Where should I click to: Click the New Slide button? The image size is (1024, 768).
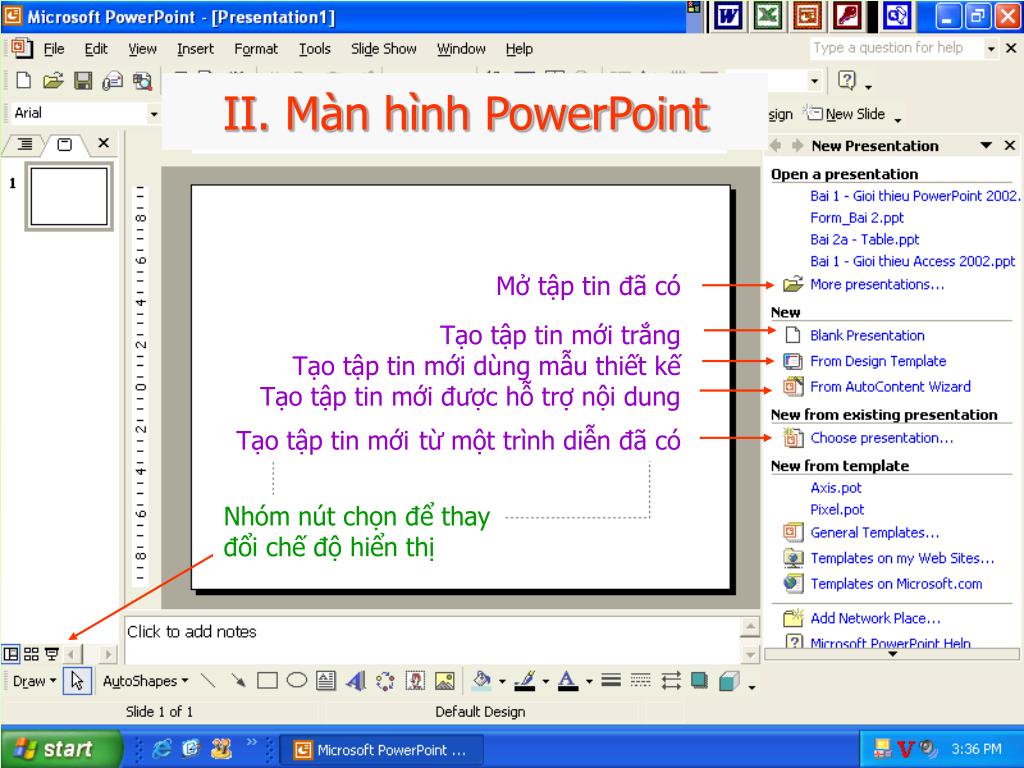[846, 114]
